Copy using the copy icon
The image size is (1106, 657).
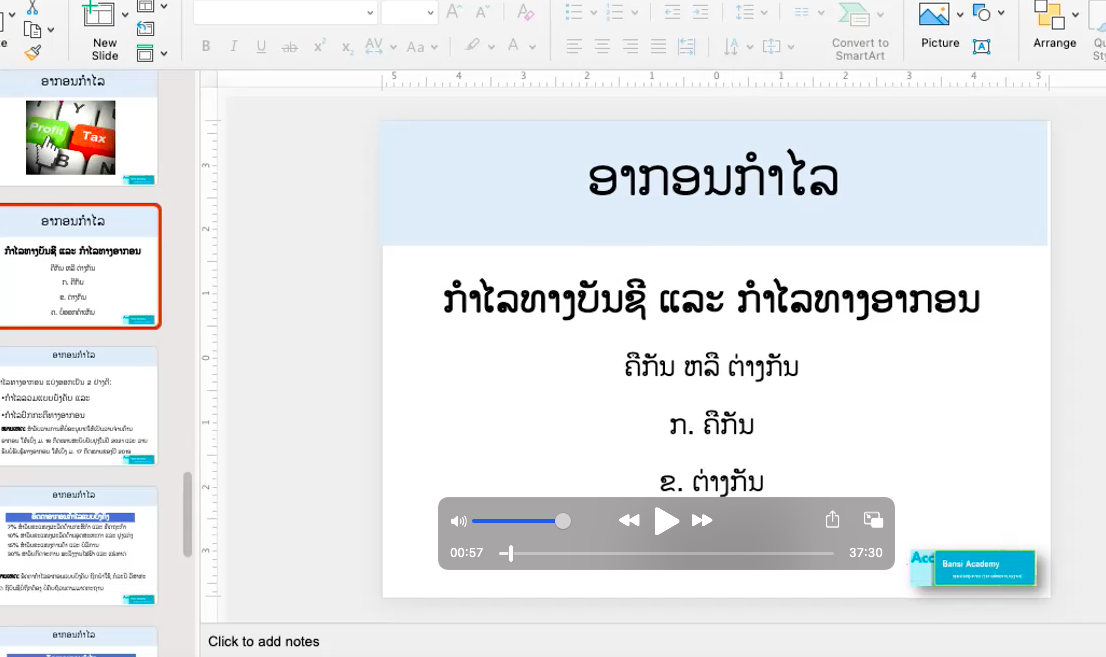32,30
